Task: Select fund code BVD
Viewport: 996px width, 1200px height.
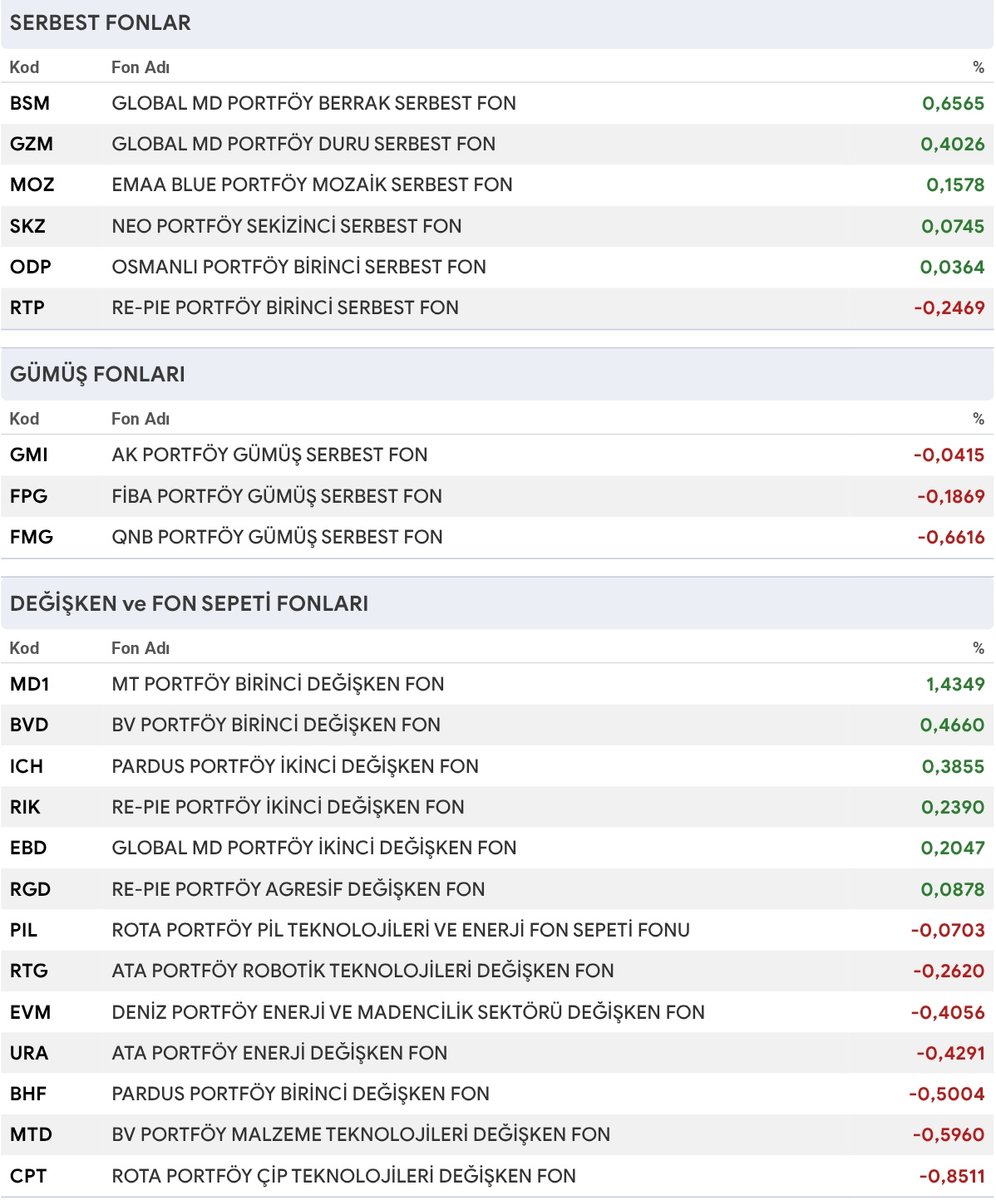Action: tap(30, 726)
